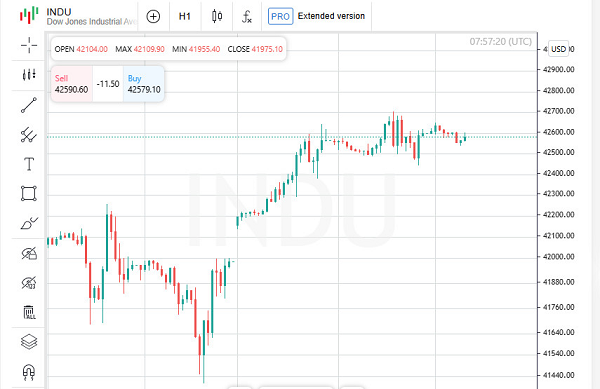Open the candlestick chart type selector
The height and width of the screenshot is (389, 600).
217,16
